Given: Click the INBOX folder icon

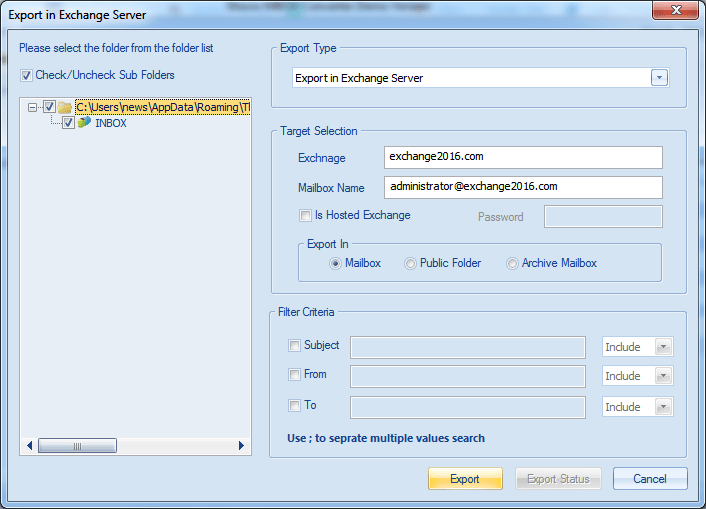Looking at the screenshot, I should [x=84, y=123].
